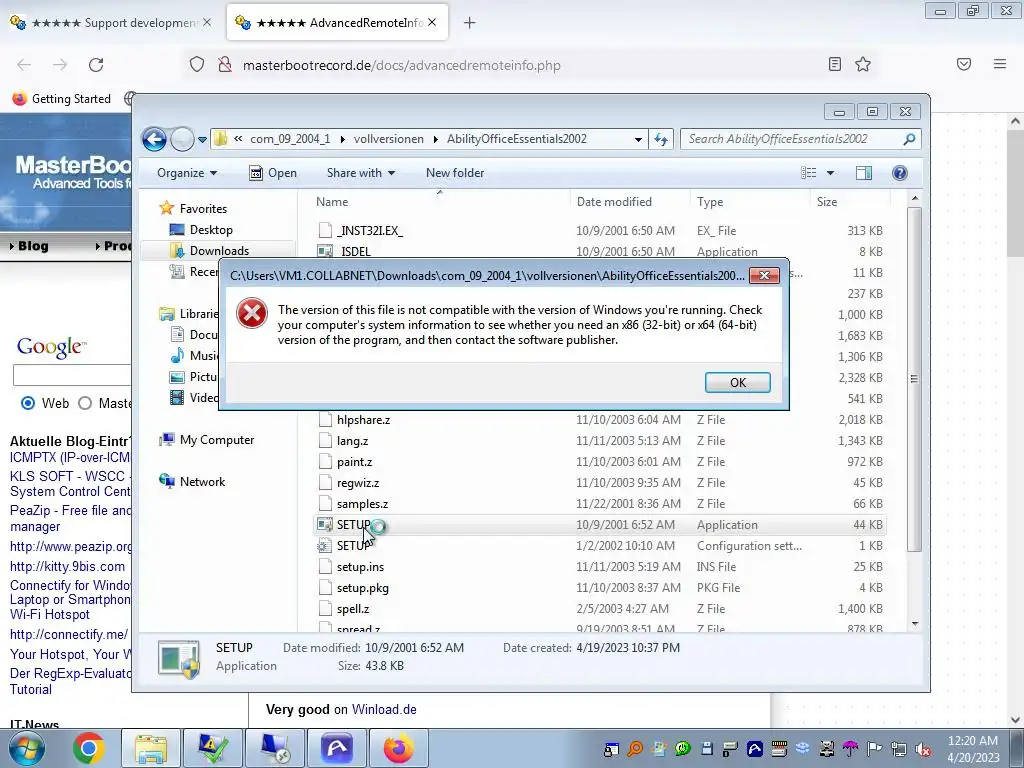Click New folder in Explorer toolbar
1024x768 pixels.
click(x=455, y=173)
